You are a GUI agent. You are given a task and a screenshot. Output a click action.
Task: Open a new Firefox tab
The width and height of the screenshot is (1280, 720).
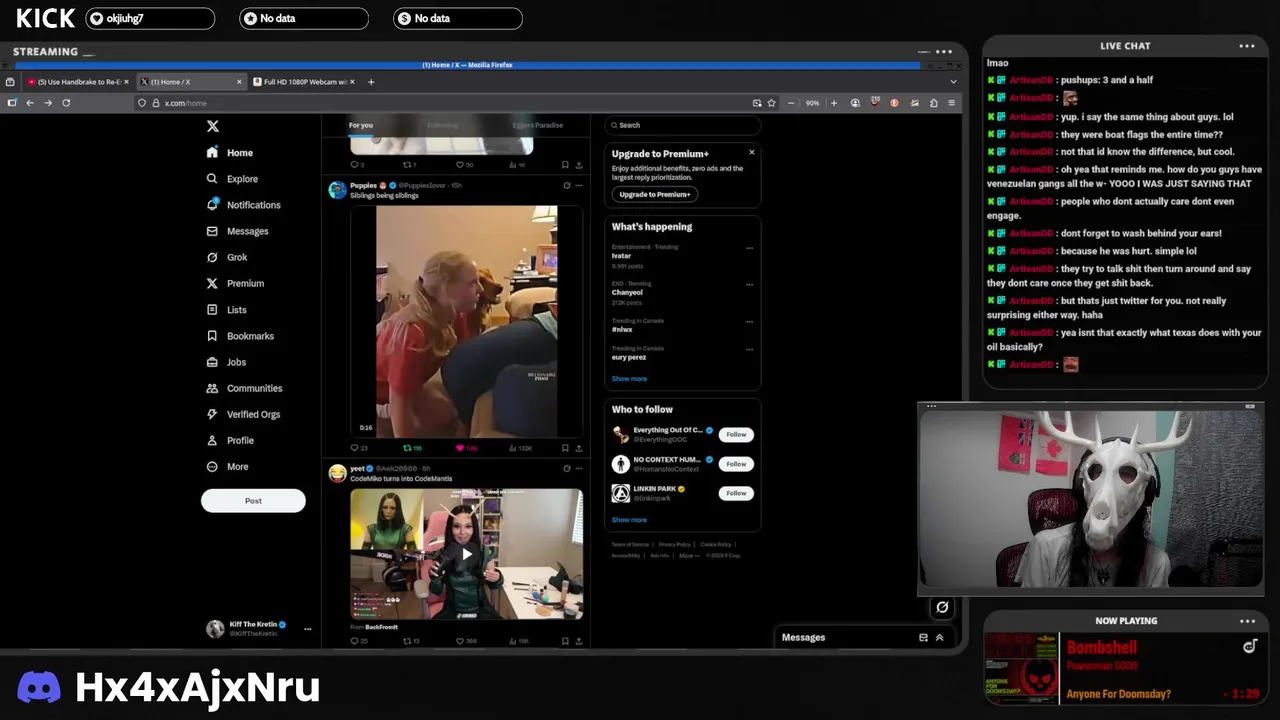pyautogui.click(x=371, y=82)
